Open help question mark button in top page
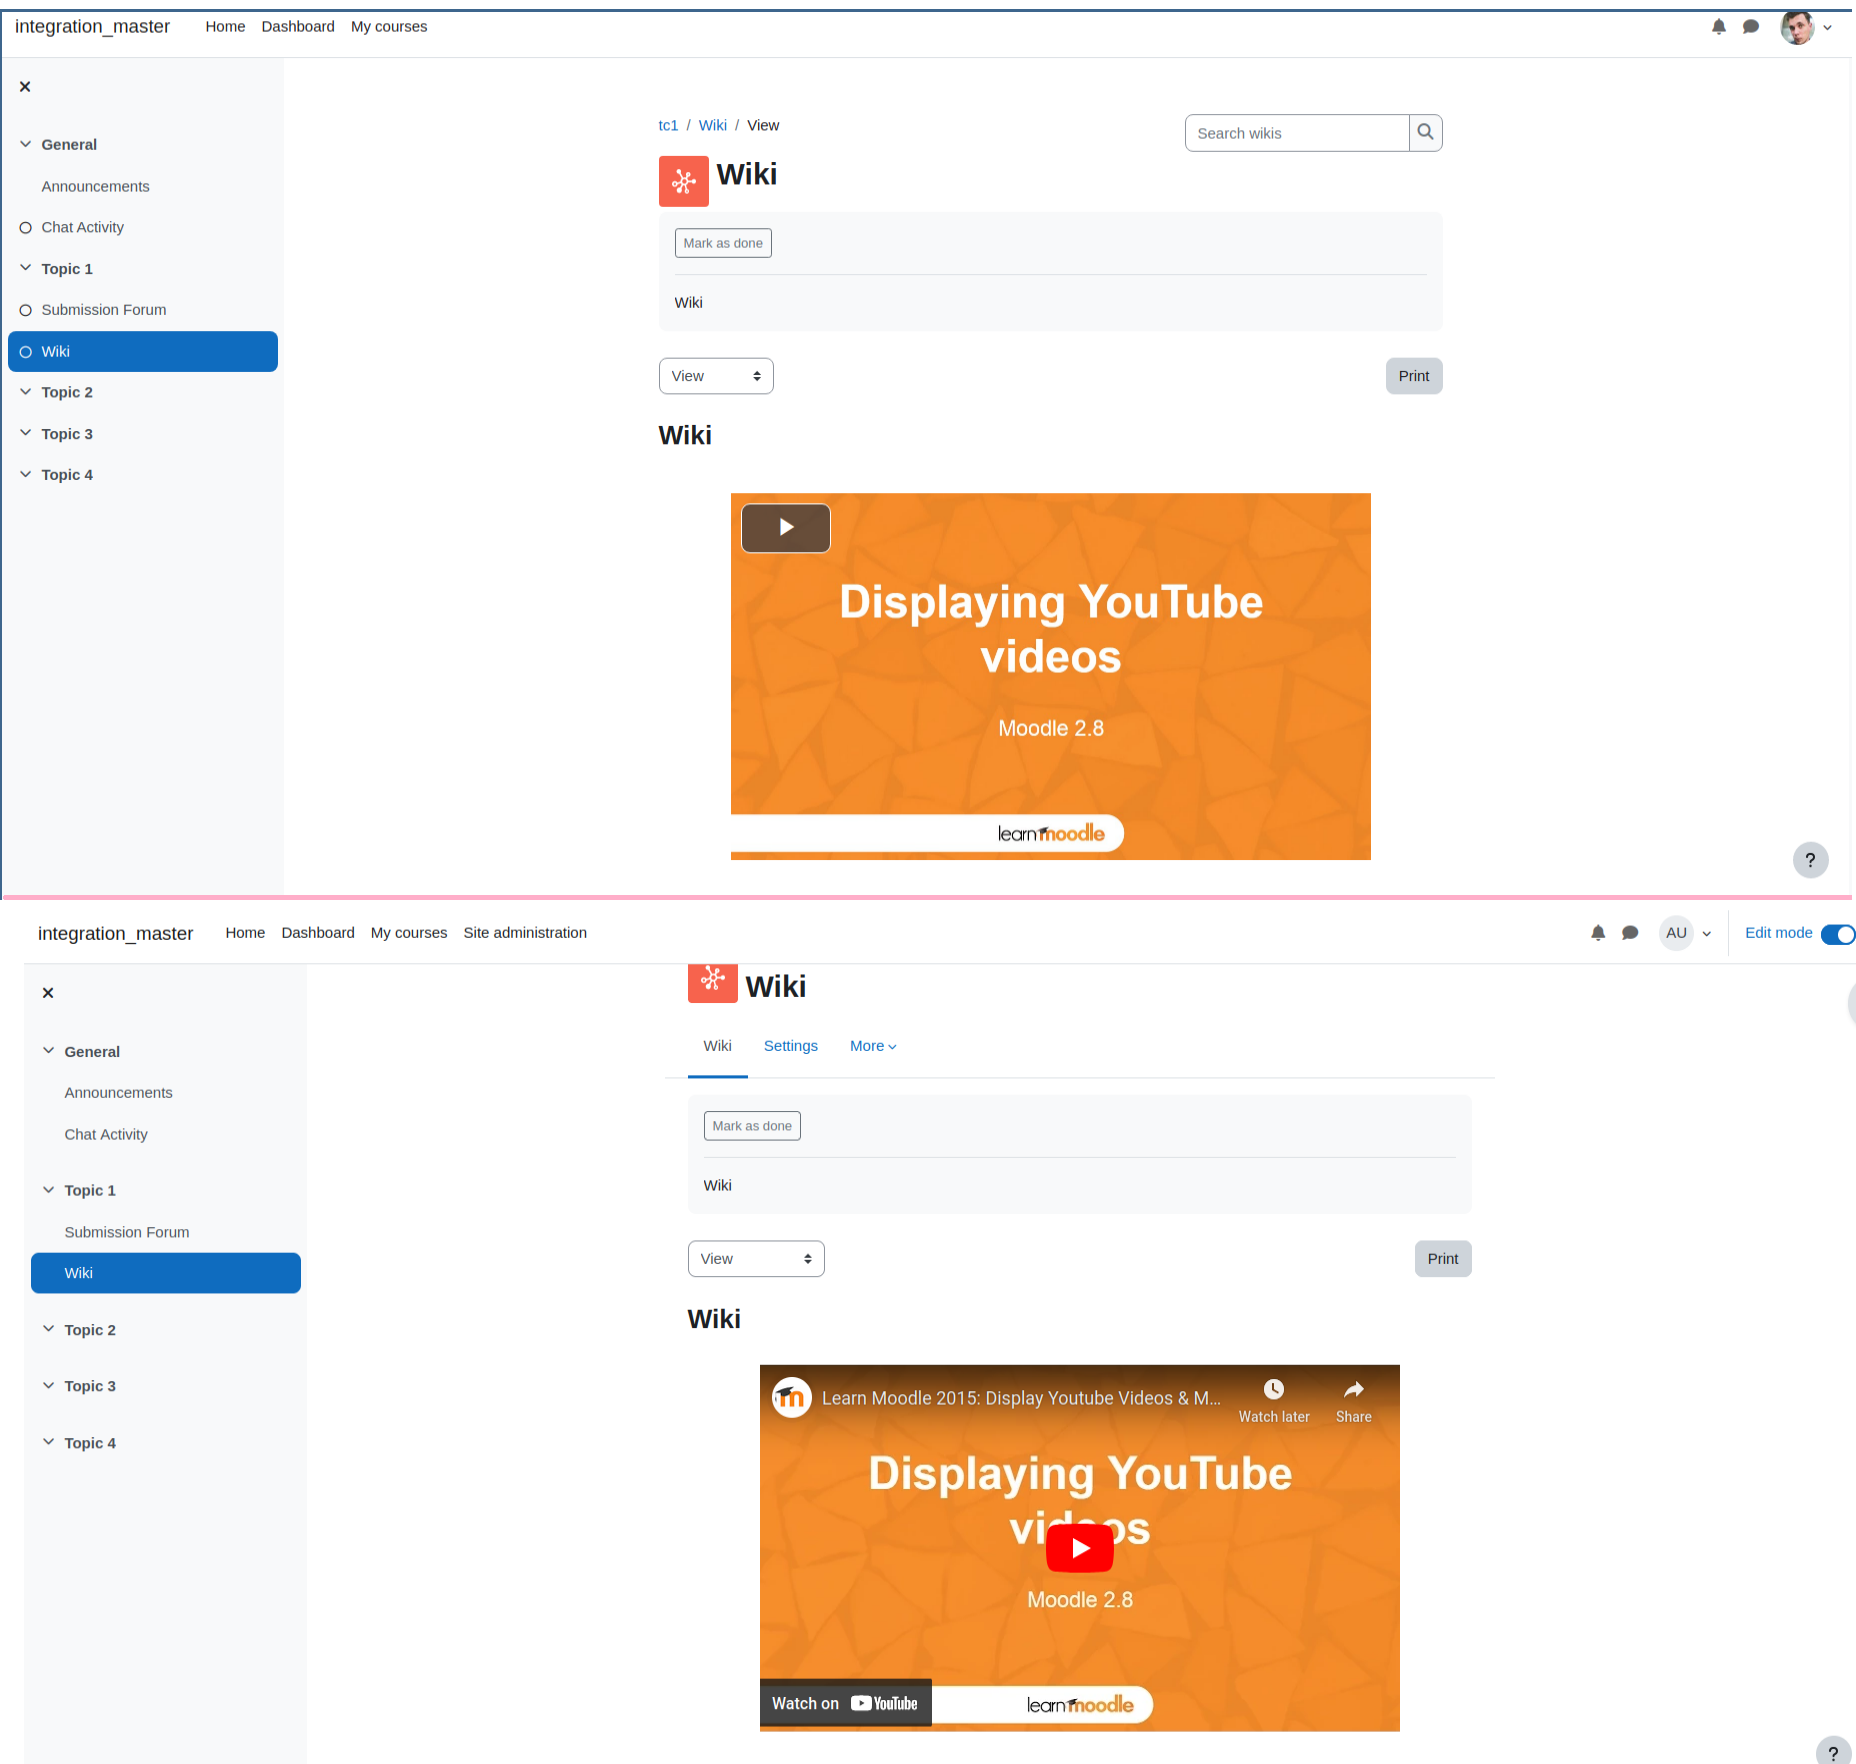The height and width of the screenshot is (1764, 1856). (1810, 860)
